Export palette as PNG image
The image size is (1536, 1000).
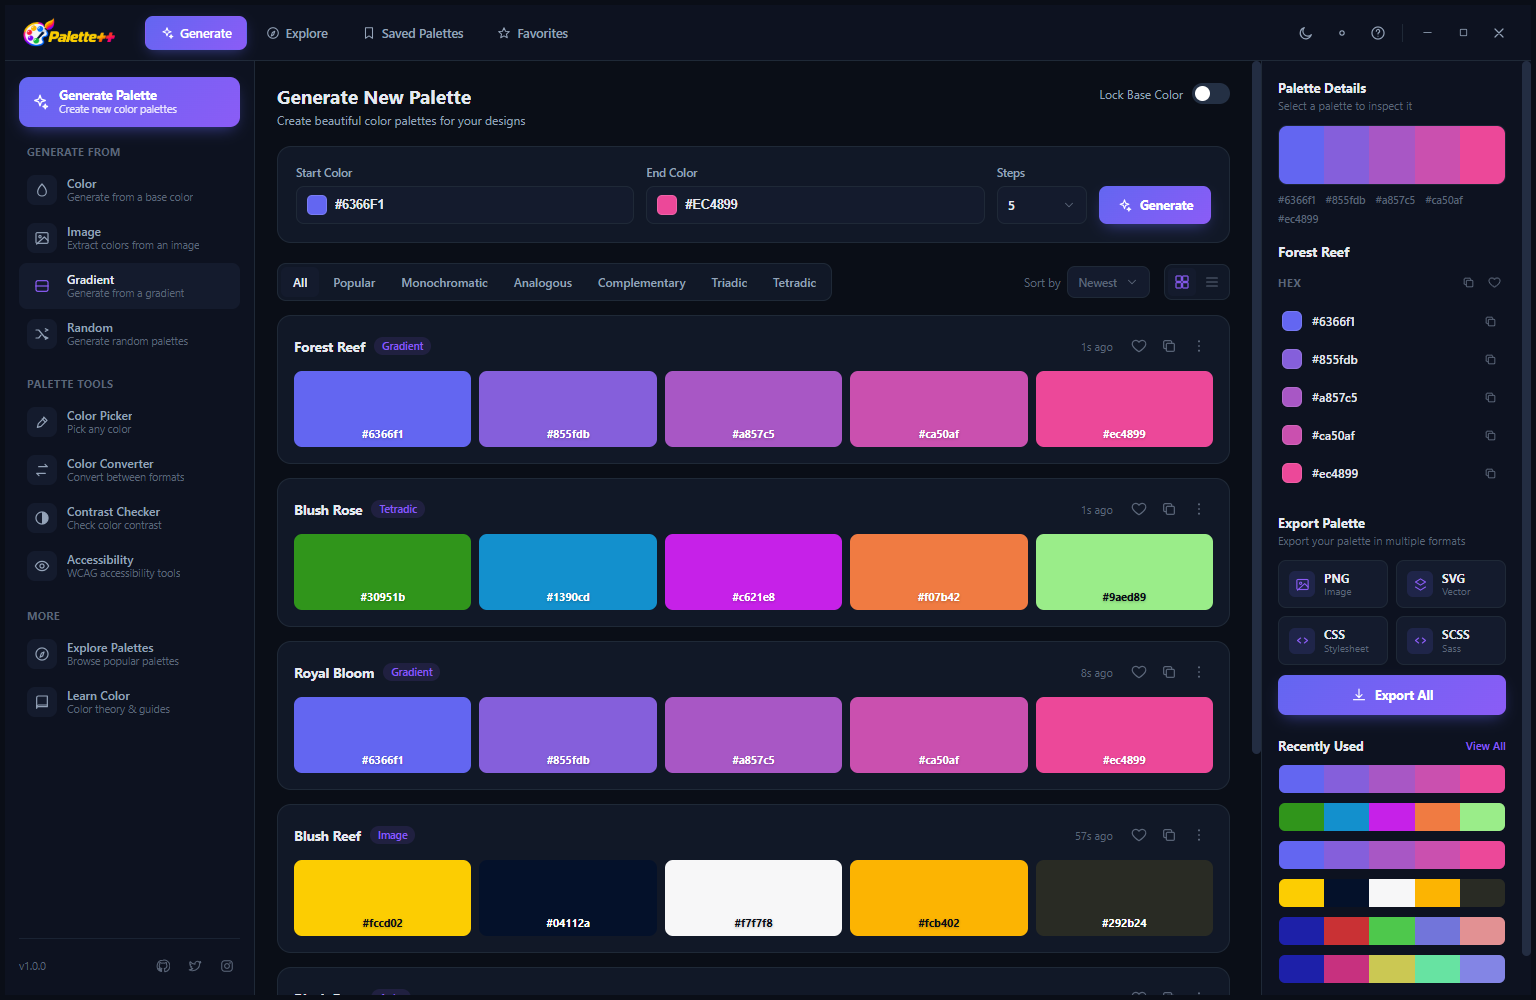point(1333,584)
